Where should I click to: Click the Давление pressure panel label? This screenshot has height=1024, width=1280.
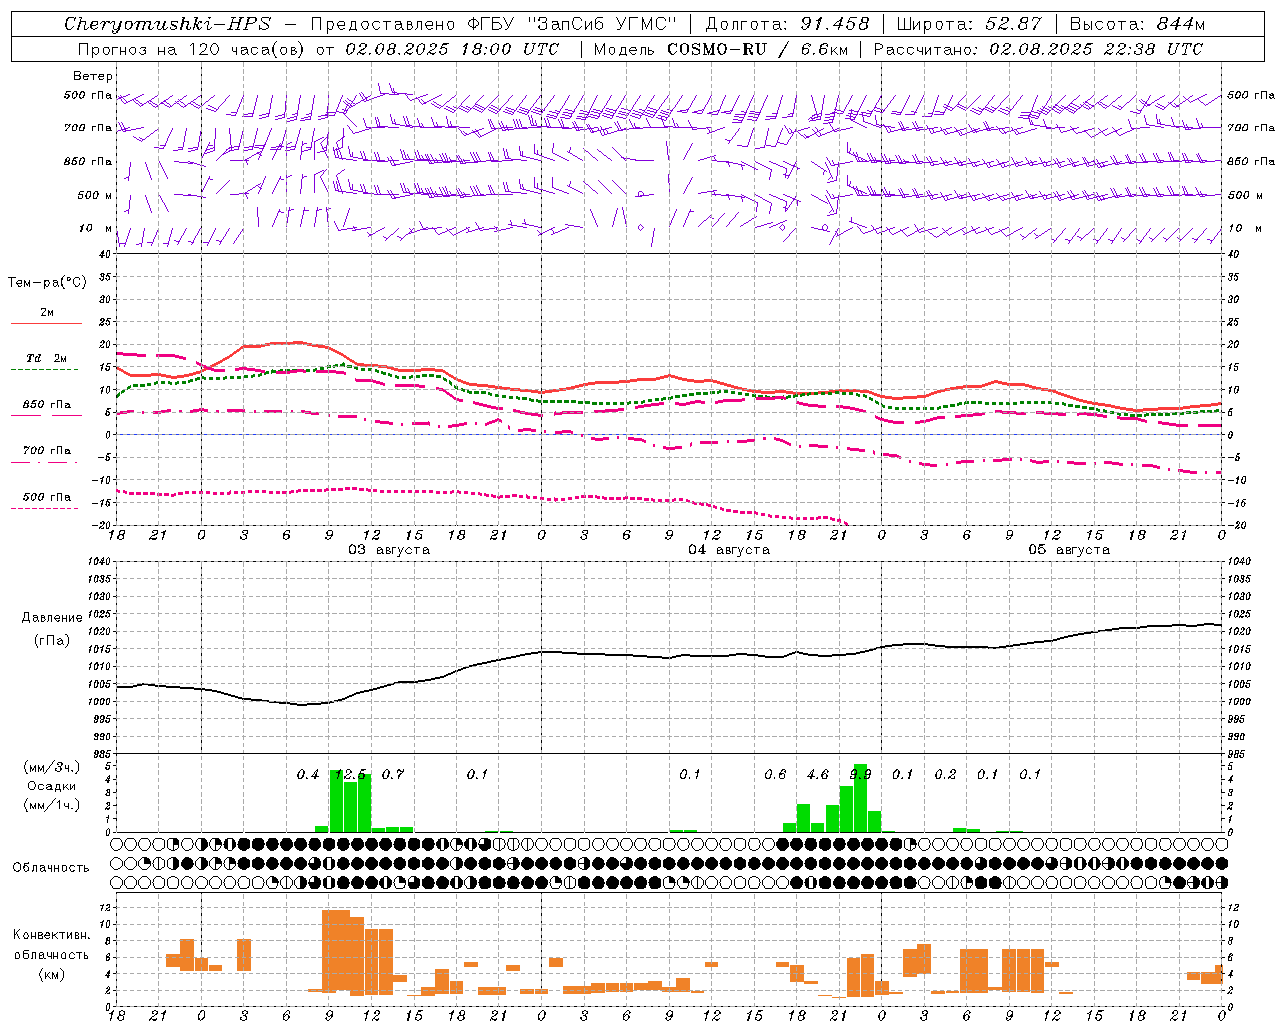pyautogui.click(x=52, y=618)
